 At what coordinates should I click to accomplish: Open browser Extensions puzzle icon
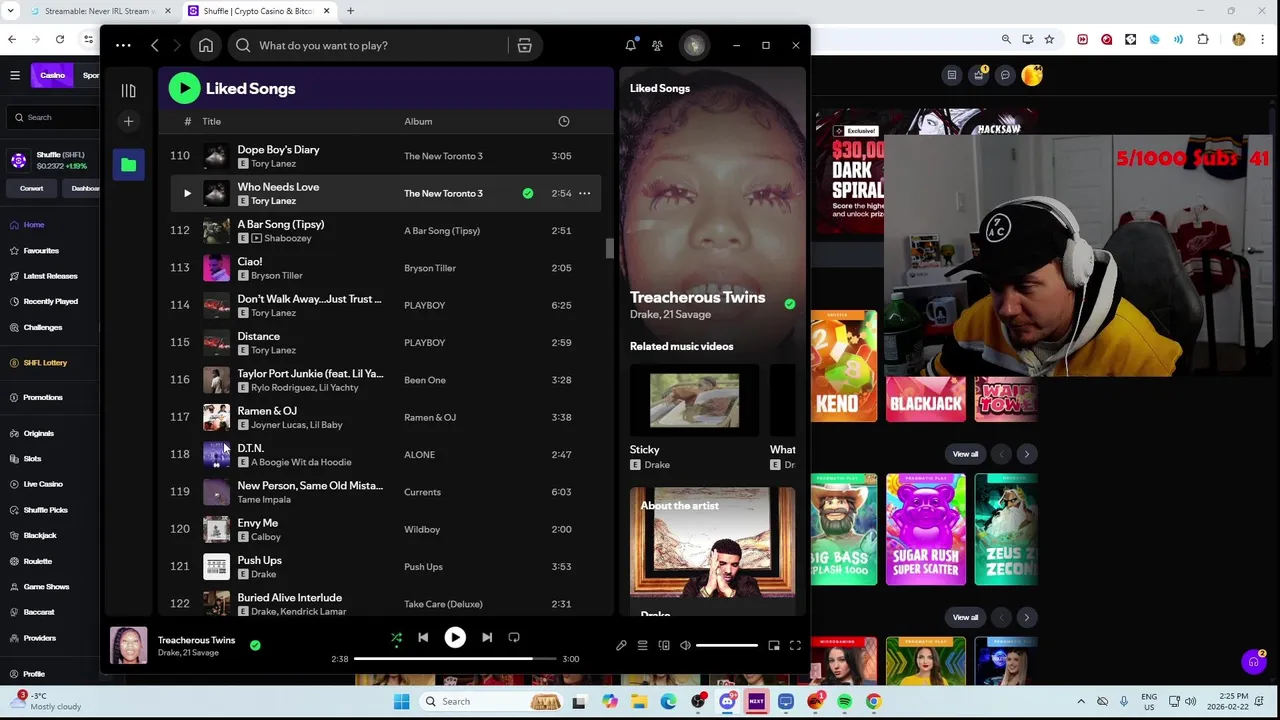pos(1203,39)
